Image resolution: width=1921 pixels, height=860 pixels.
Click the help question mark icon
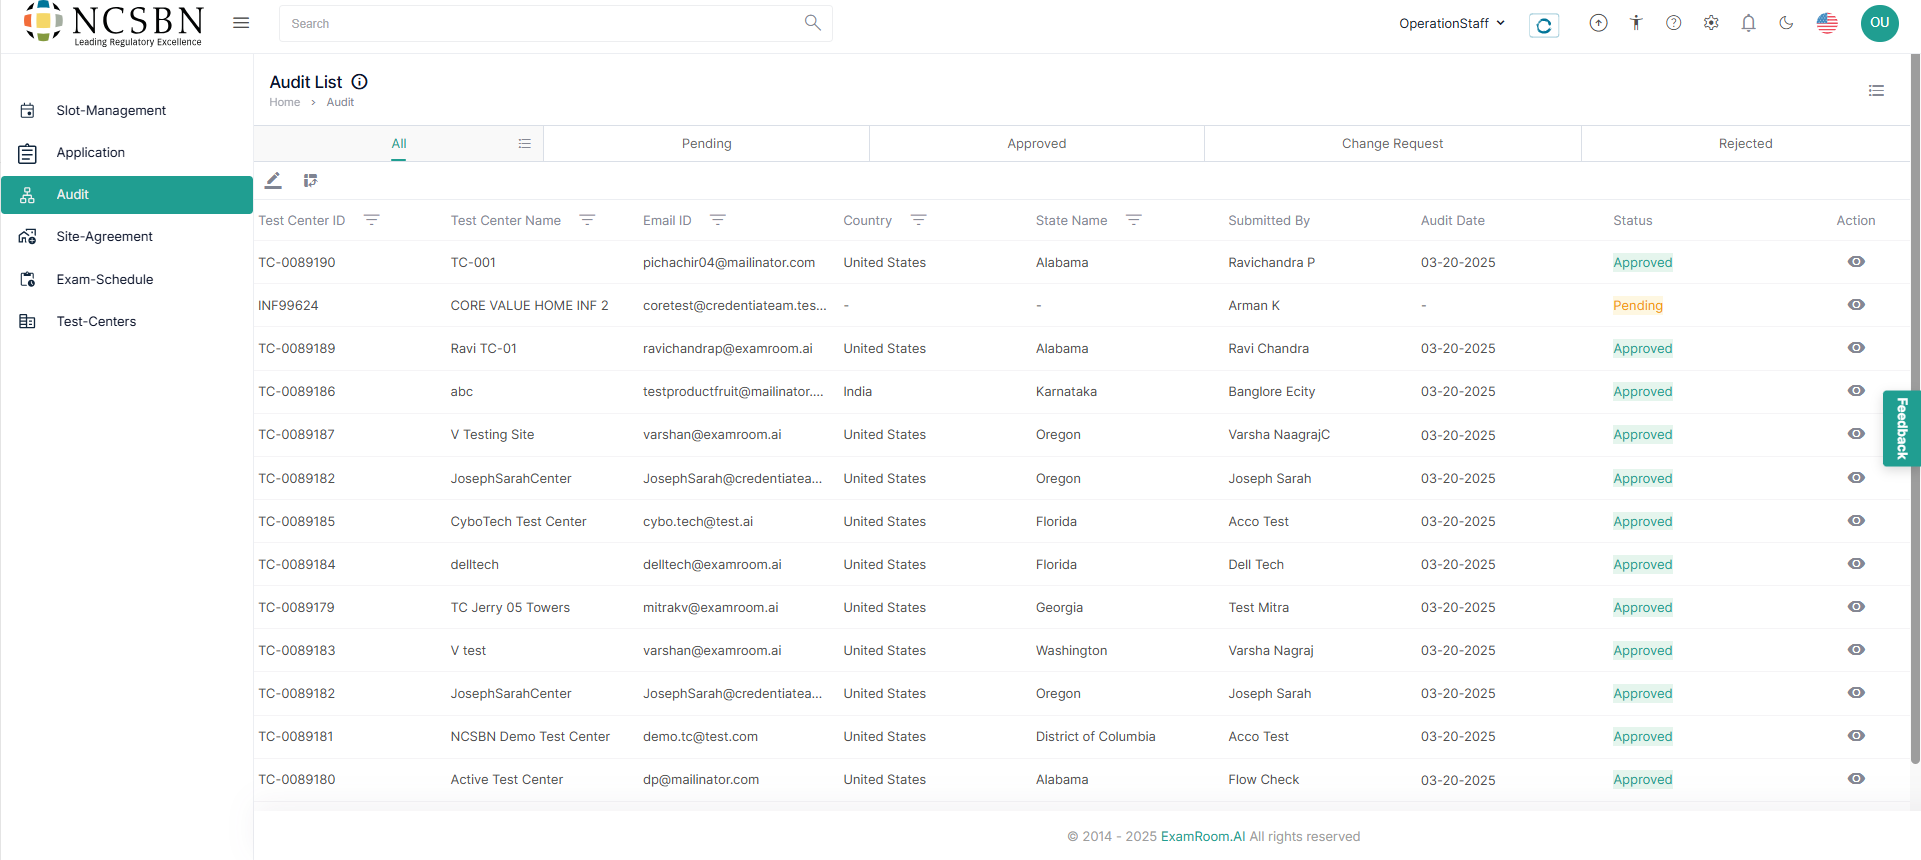(1673, 23)
